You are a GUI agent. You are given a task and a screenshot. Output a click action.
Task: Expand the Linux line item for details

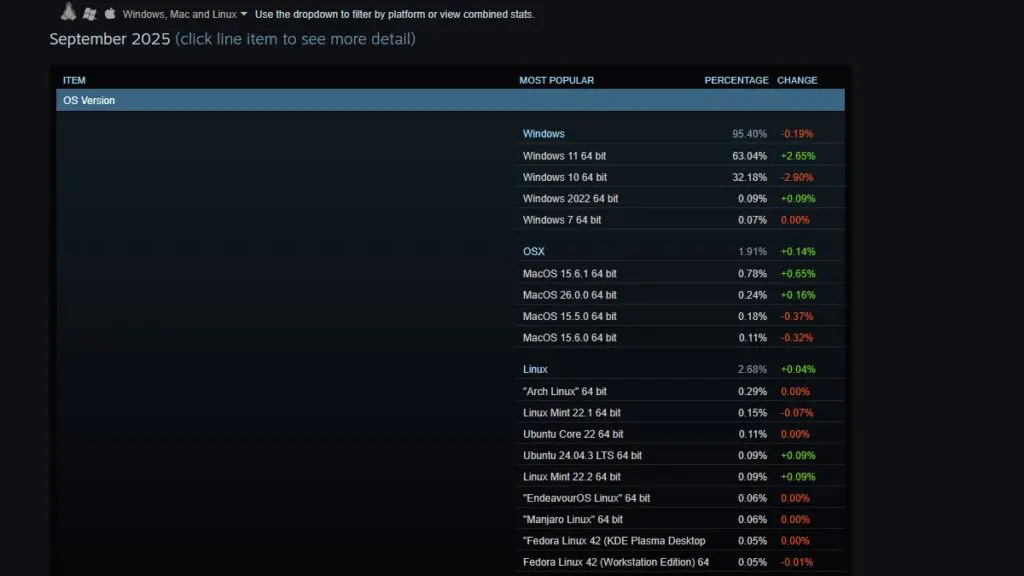click(535, 369)
